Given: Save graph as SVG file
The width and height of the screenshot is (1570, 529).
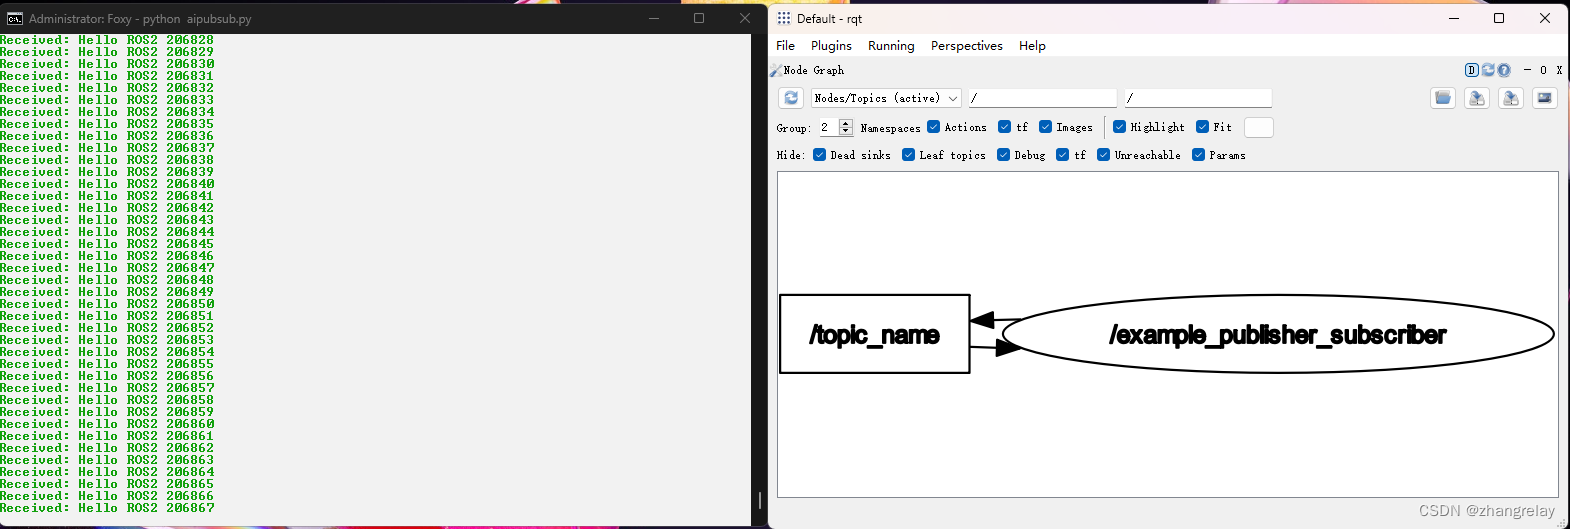Looking at the screenshot, I should pyautogui.click(x=1511, y=98).
